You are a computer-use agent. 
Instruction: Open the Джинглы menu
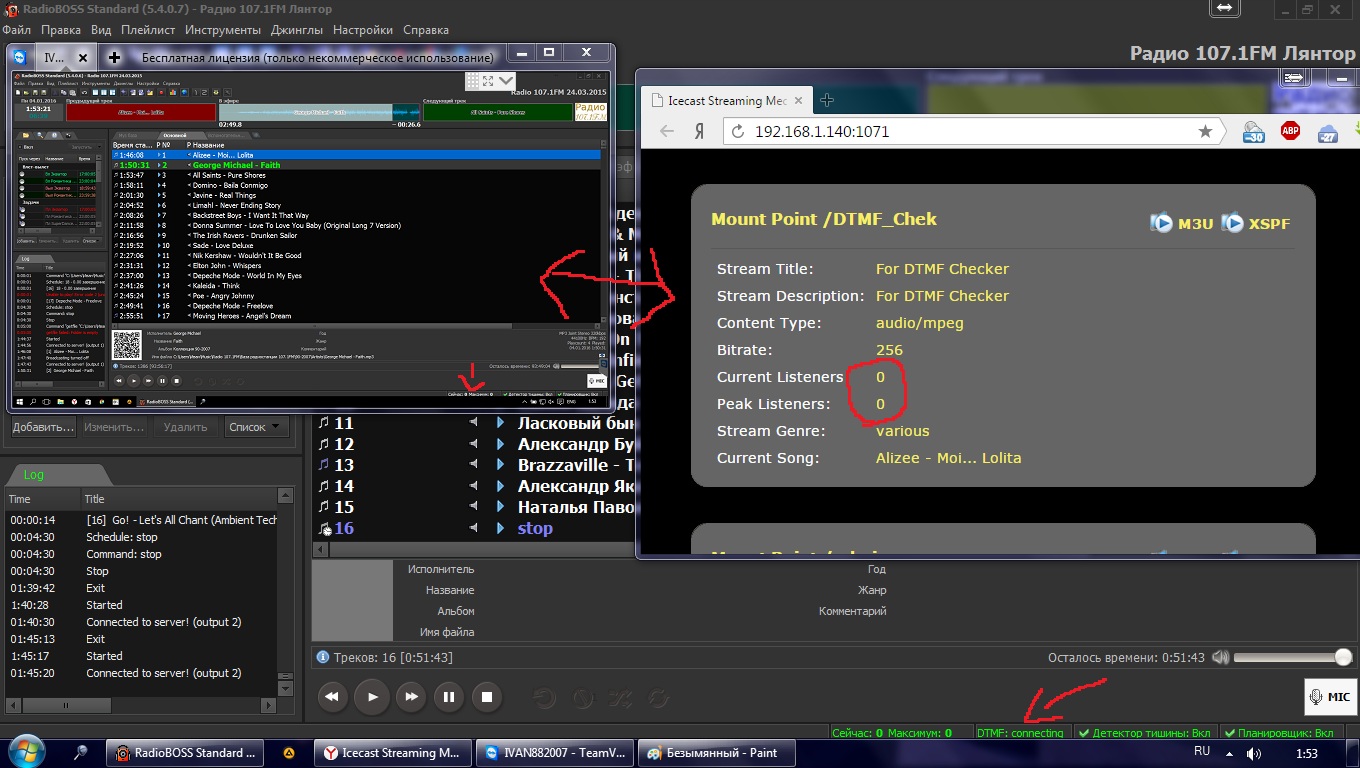(297, 30)
